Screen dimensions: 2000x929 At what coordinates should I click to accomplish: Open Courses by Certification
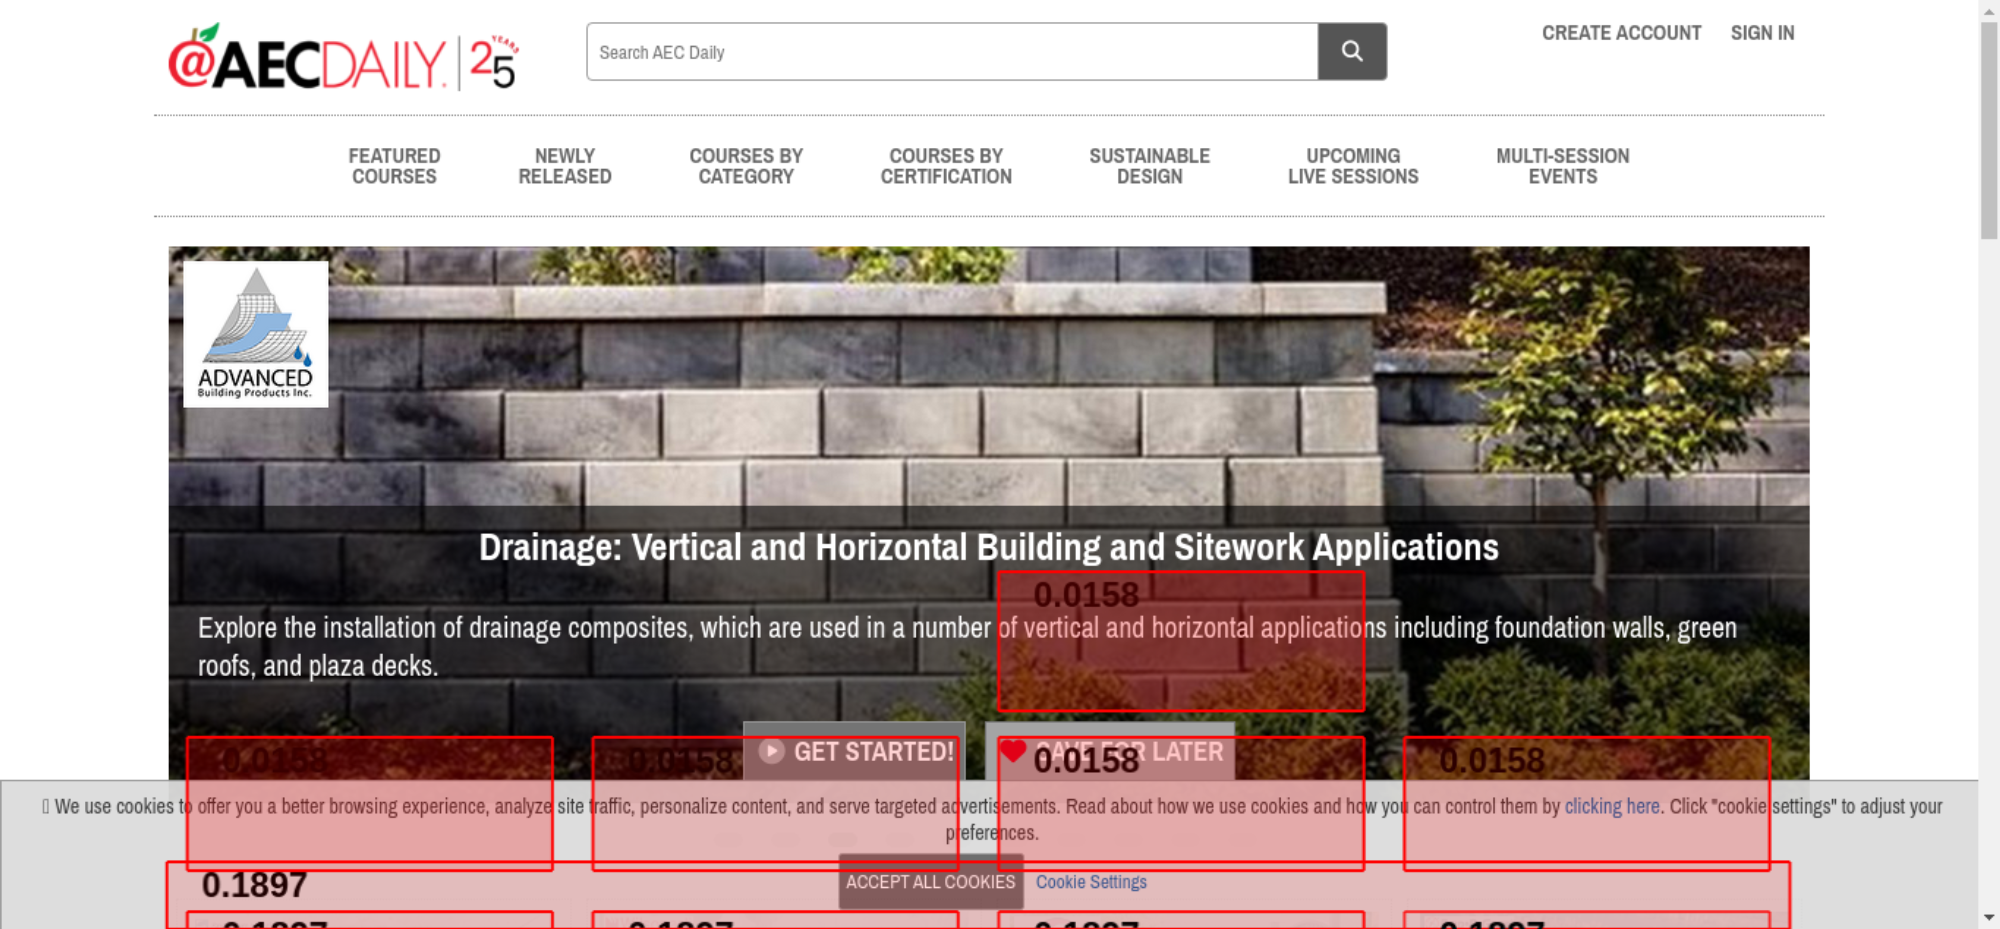coord(946,166)
